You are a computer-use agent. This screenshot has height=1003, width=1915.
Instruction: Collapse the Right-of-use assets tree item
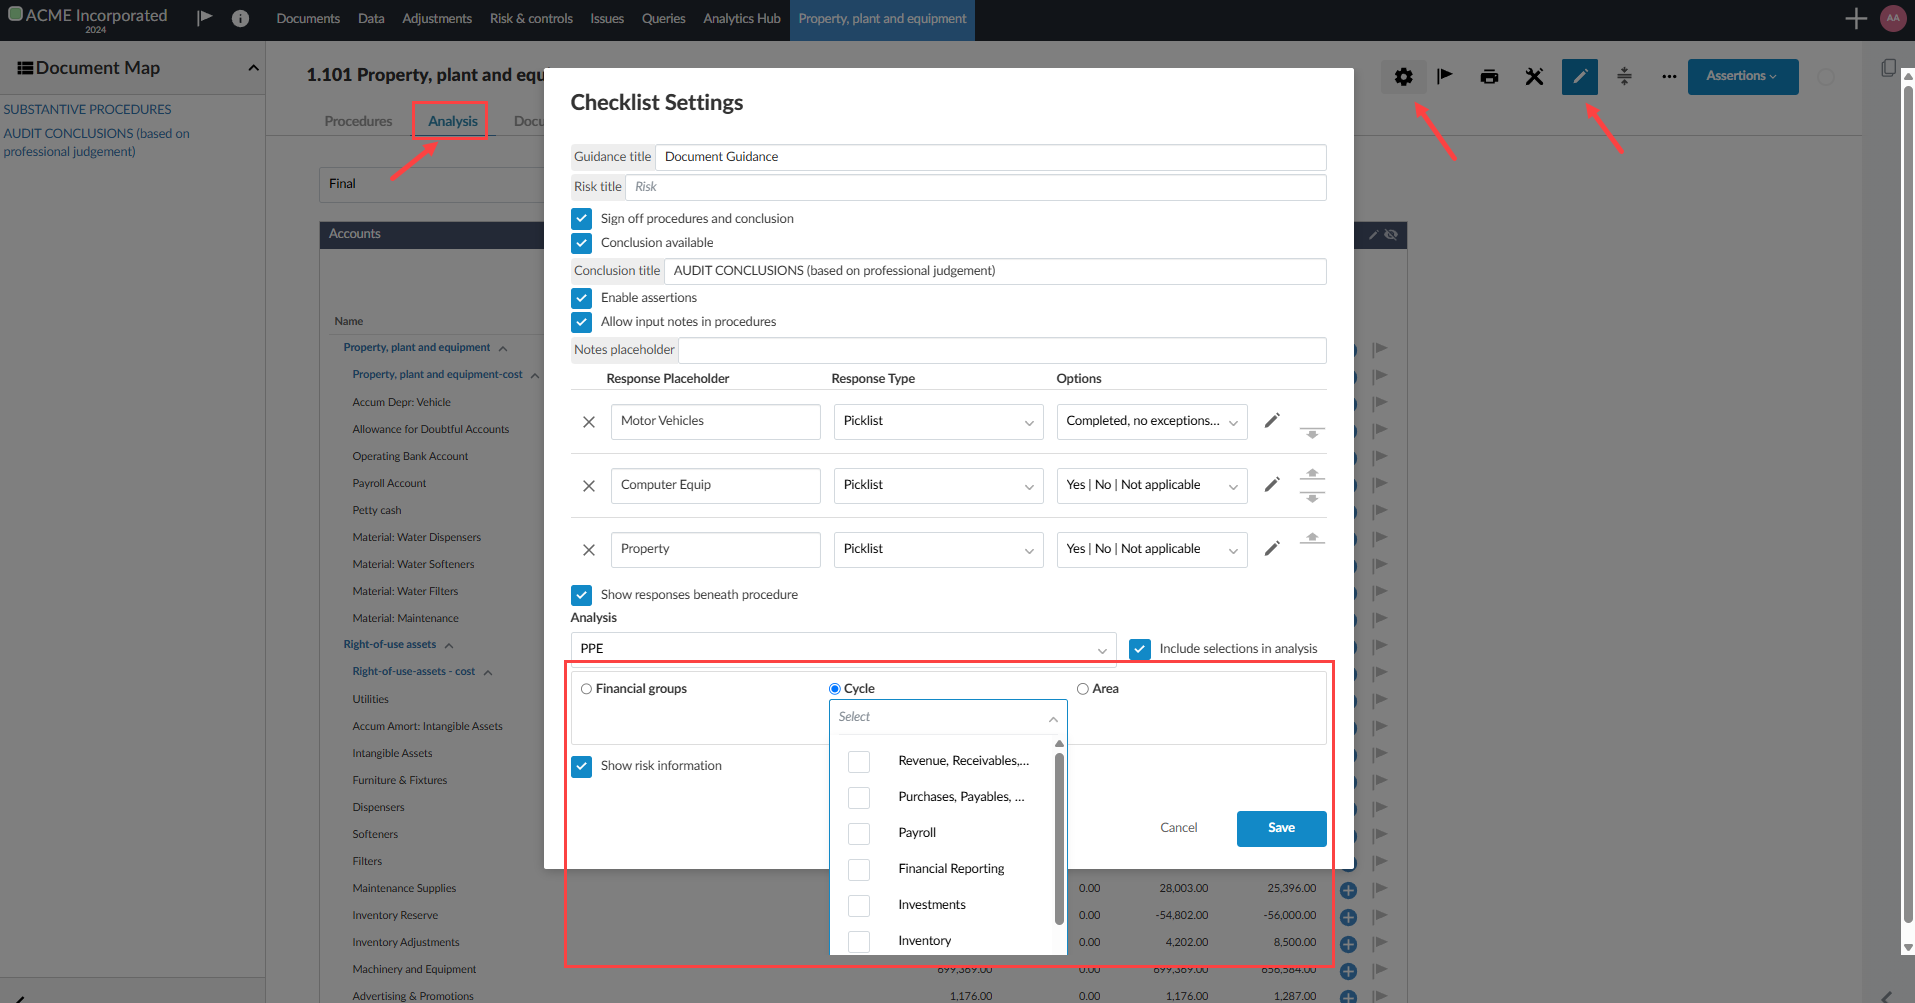[451, 644]
